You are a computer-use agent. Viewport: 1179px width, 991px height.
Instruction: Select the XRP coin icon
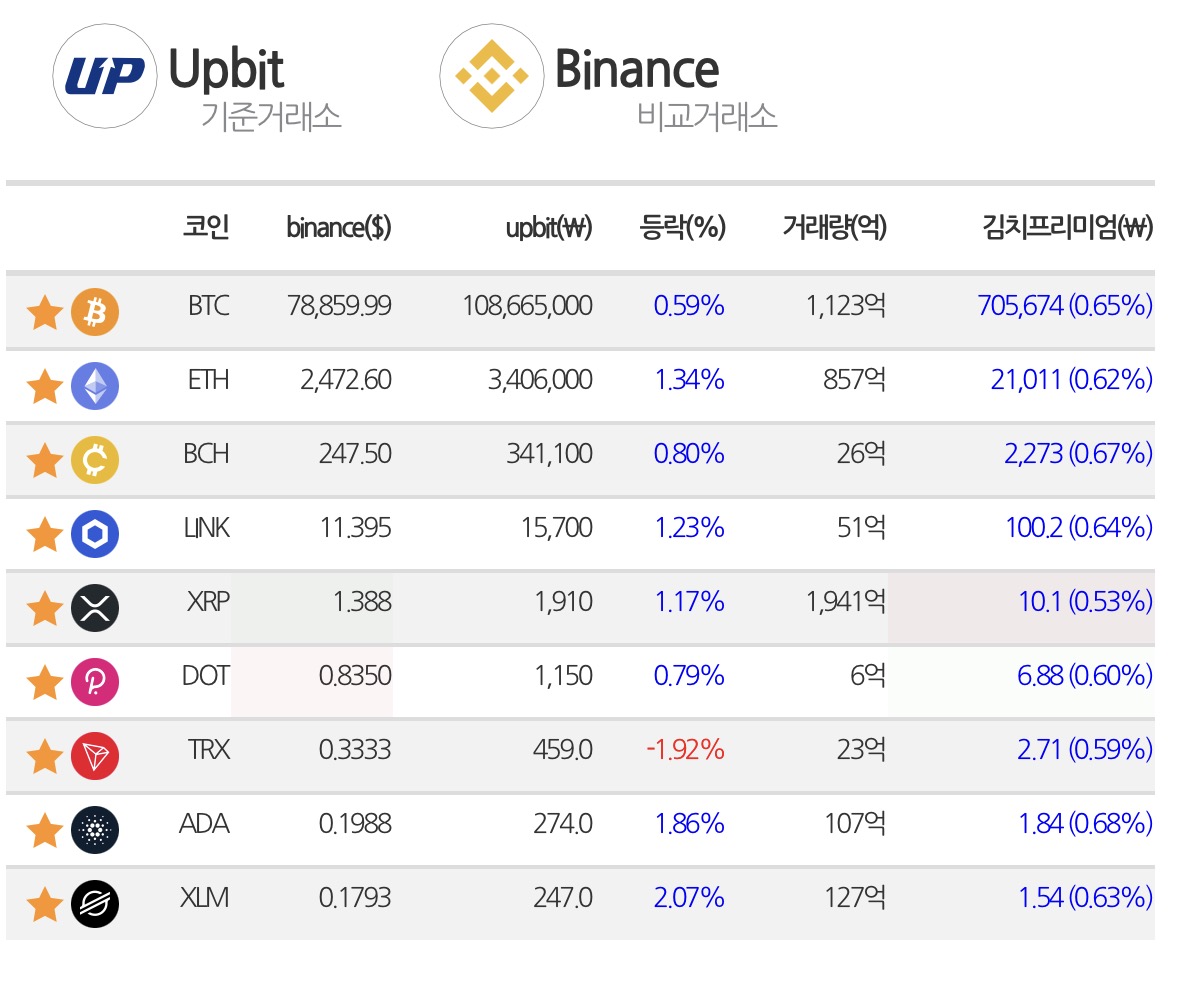95,608
